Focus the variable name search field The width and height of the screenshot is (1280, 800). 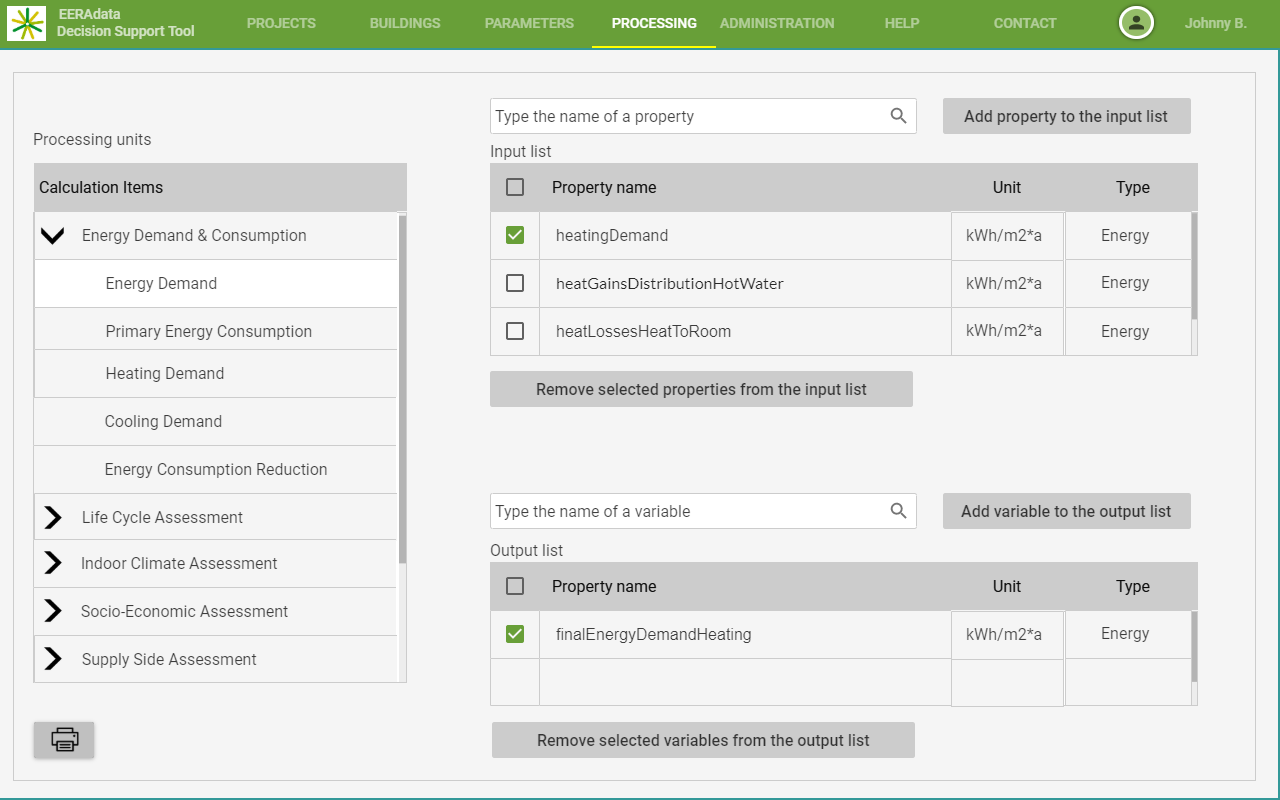pyautogui.click(x=688, y=511)
